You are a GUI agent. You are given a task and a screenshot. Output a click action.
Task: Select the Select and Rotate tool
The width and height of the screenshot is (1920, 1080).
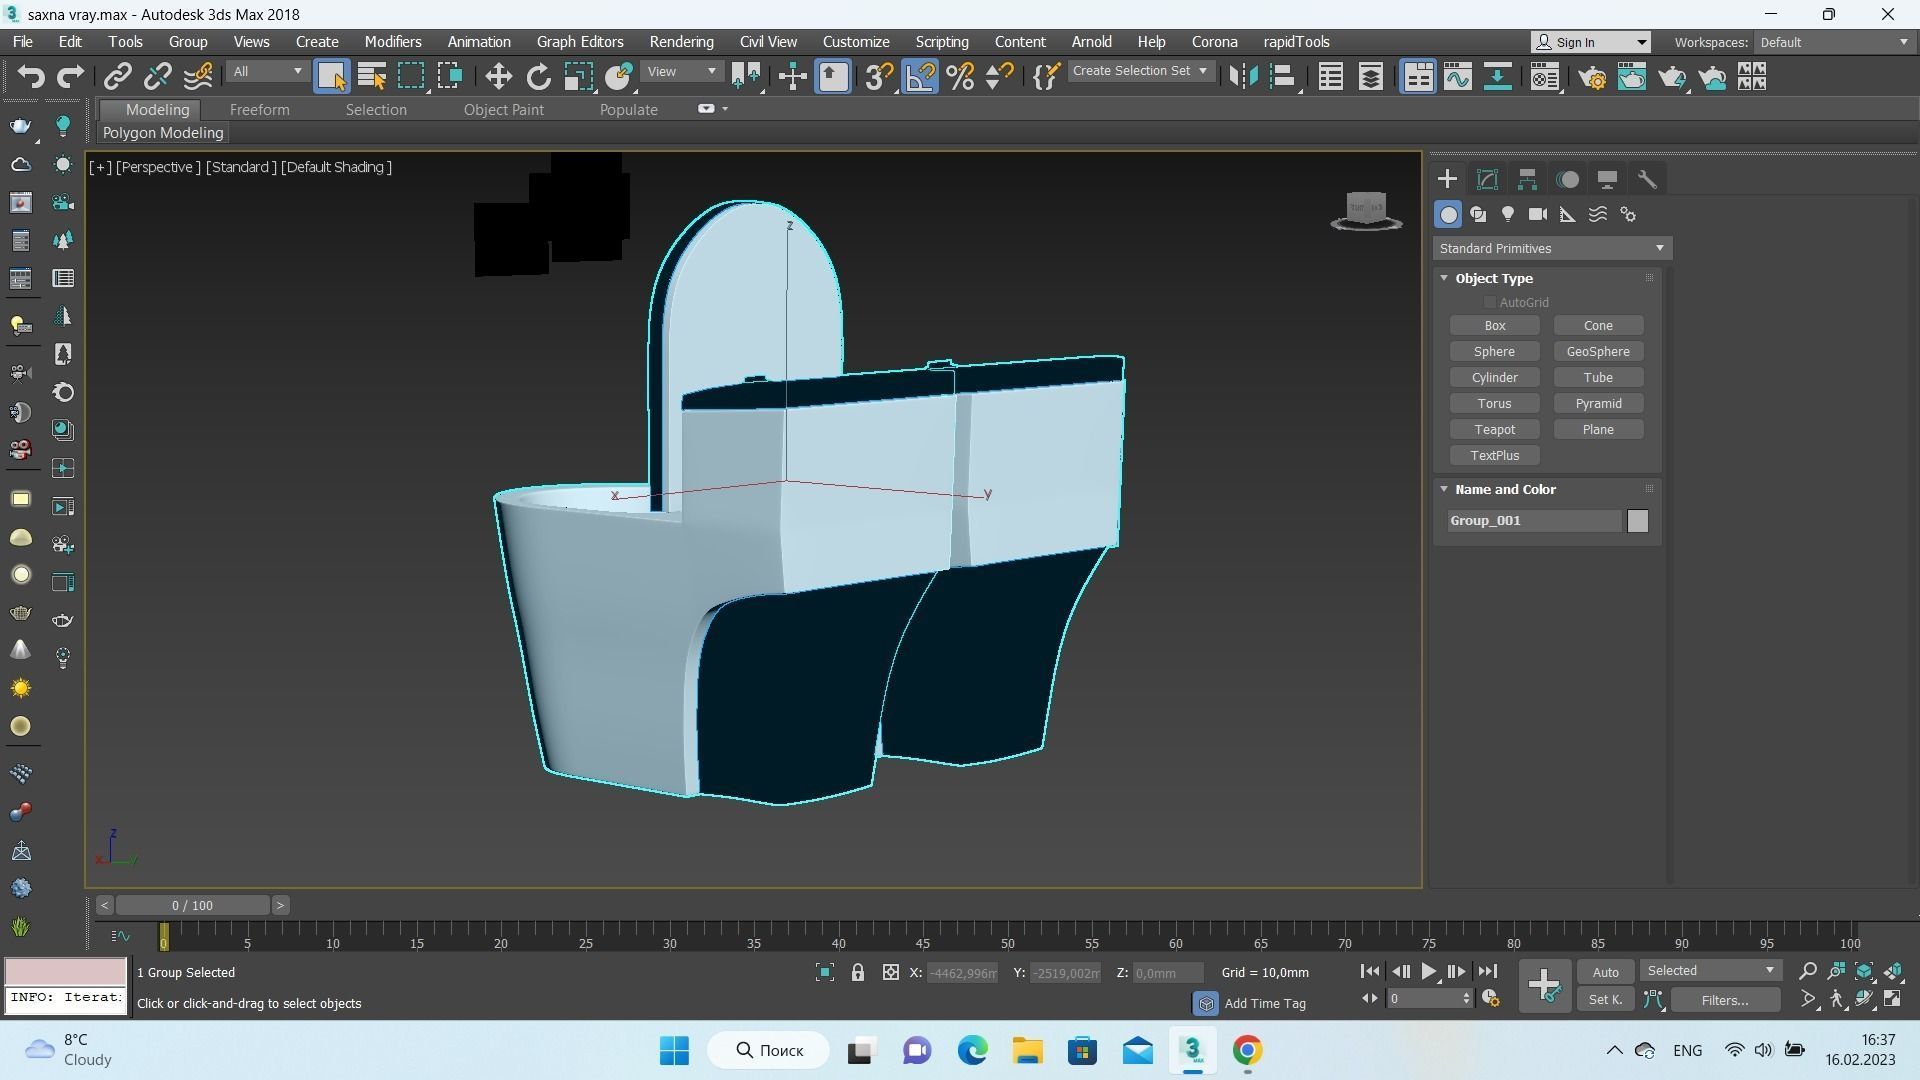click(538, 77)
